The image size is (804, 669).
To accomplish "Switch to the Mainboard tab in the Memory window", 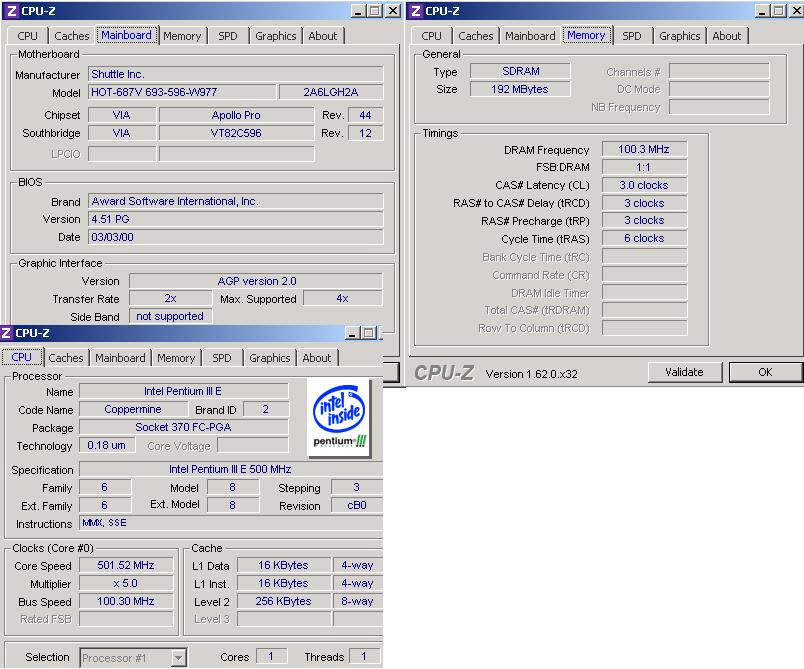I will (x=530, y=36).
